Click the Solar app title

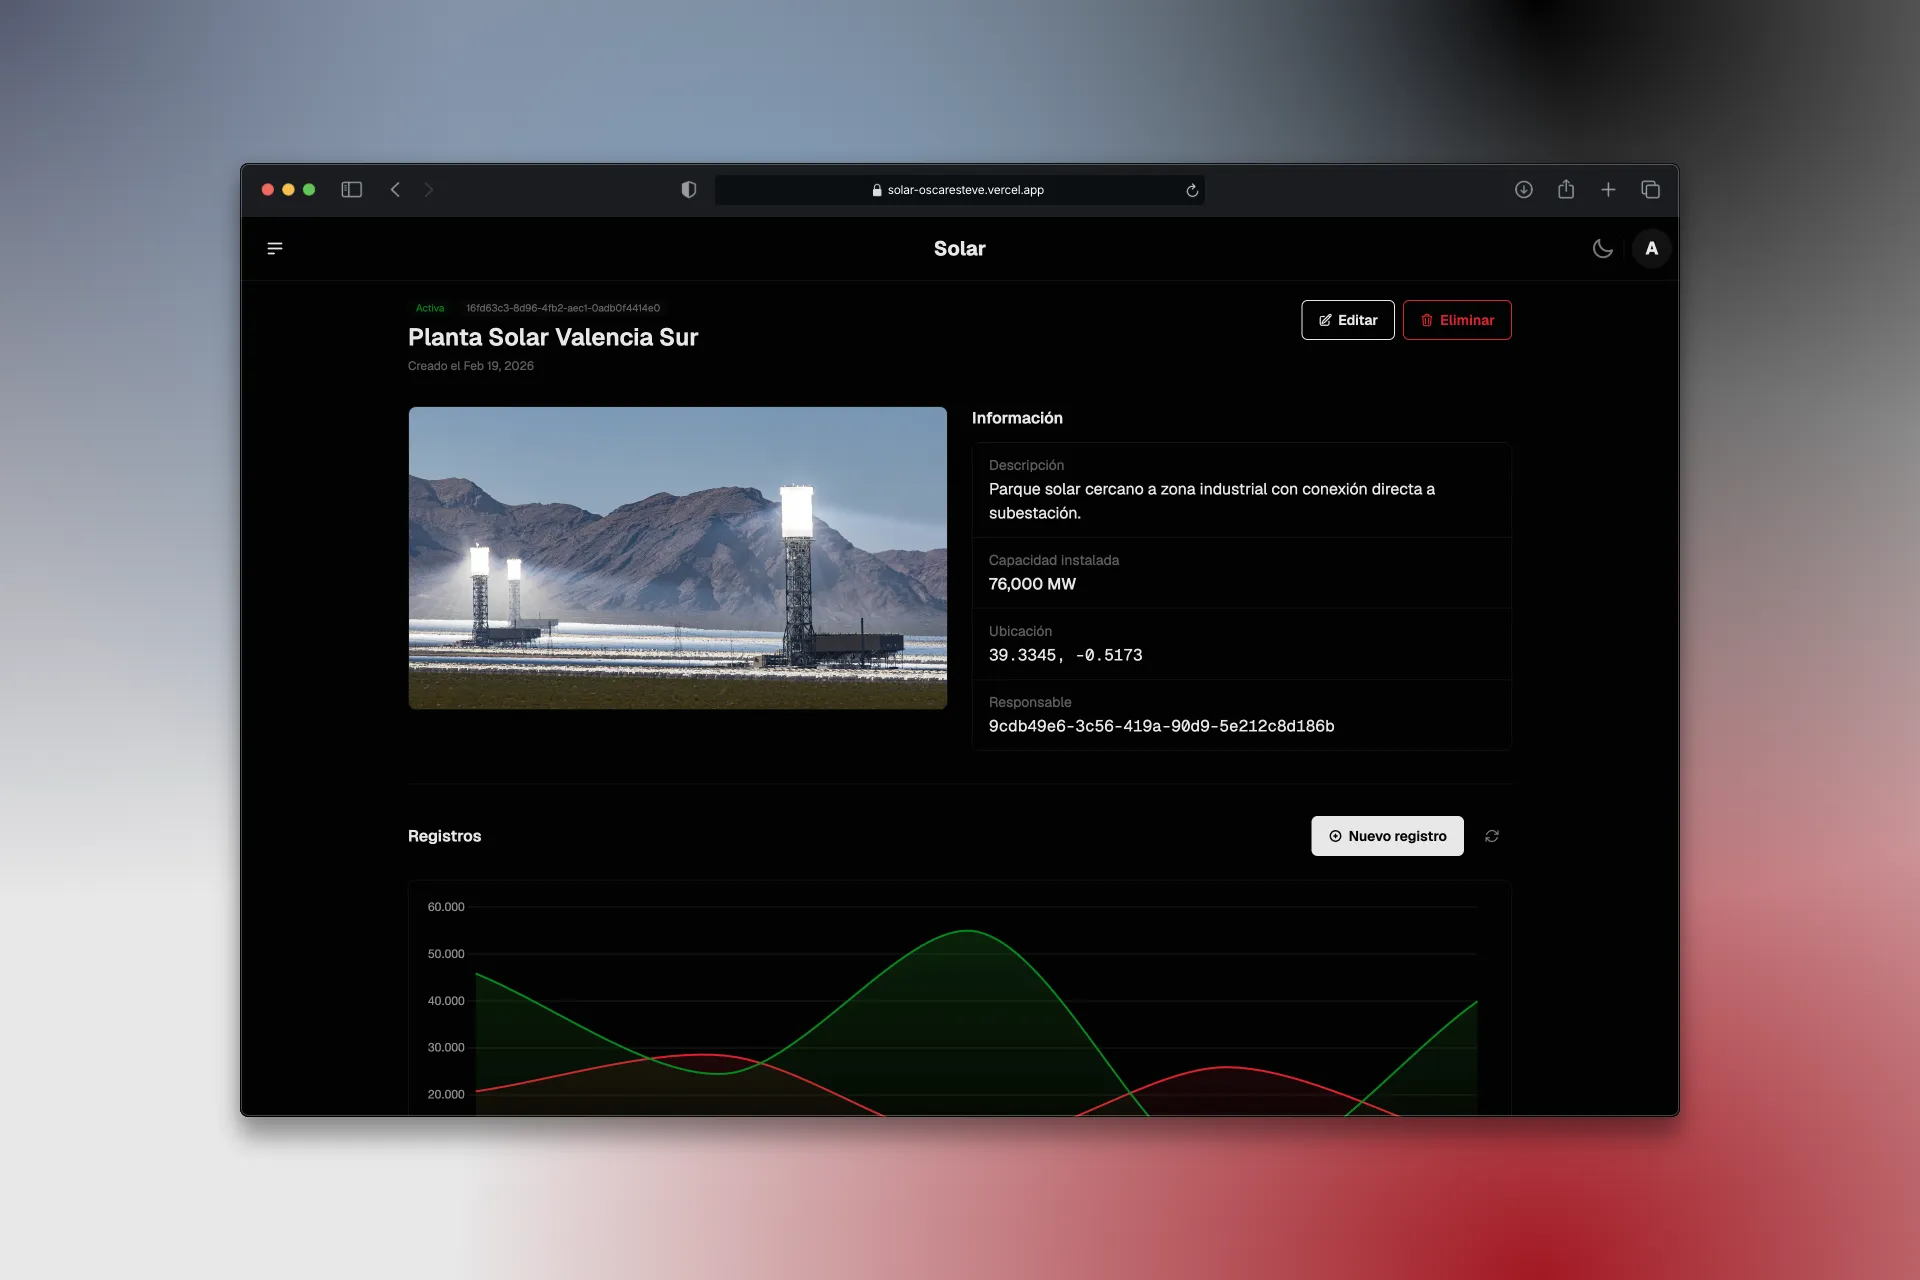(959, 249)
